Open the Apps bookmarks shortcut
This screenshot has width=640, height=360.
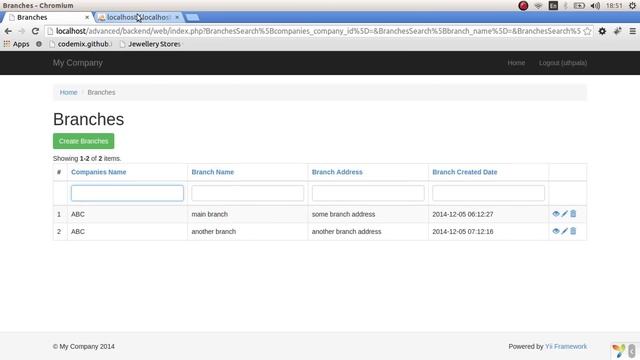(x=16, y=44)
